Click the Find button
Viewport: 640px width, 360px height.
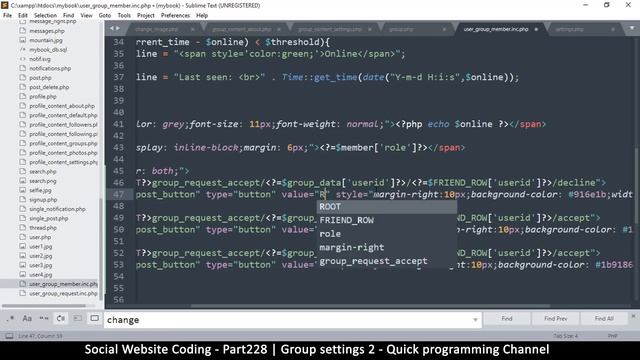(x=507, y=318)
